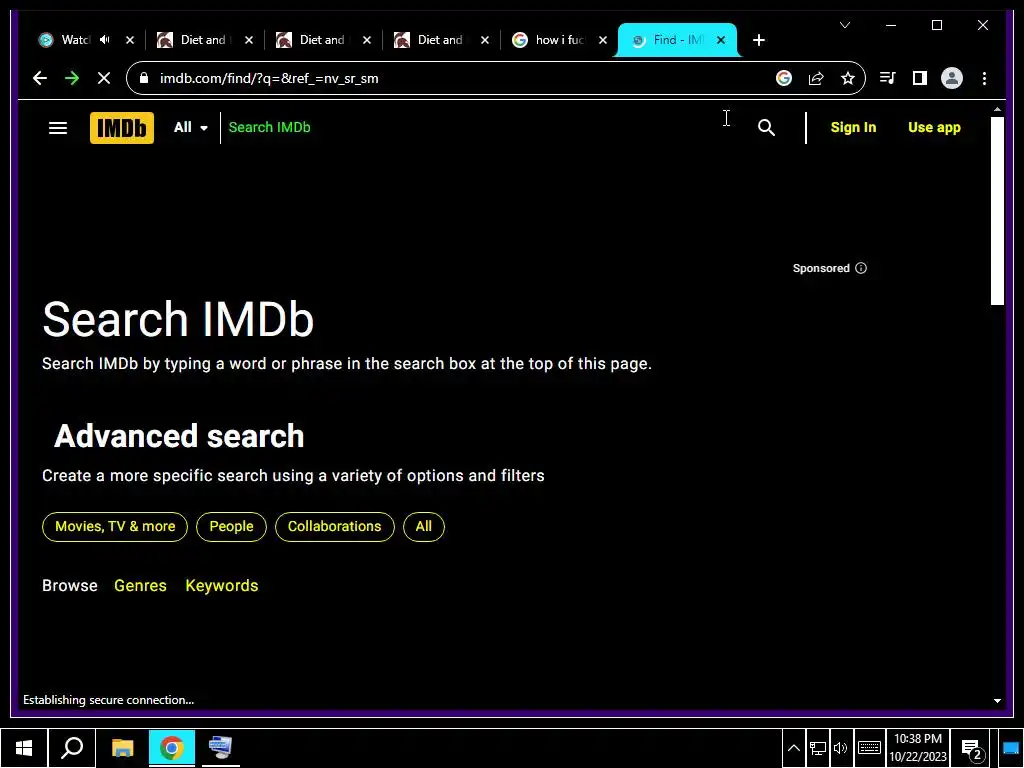Close the Find - IMDb tab
1024x768 pixels.
click(x=721, y=40)
